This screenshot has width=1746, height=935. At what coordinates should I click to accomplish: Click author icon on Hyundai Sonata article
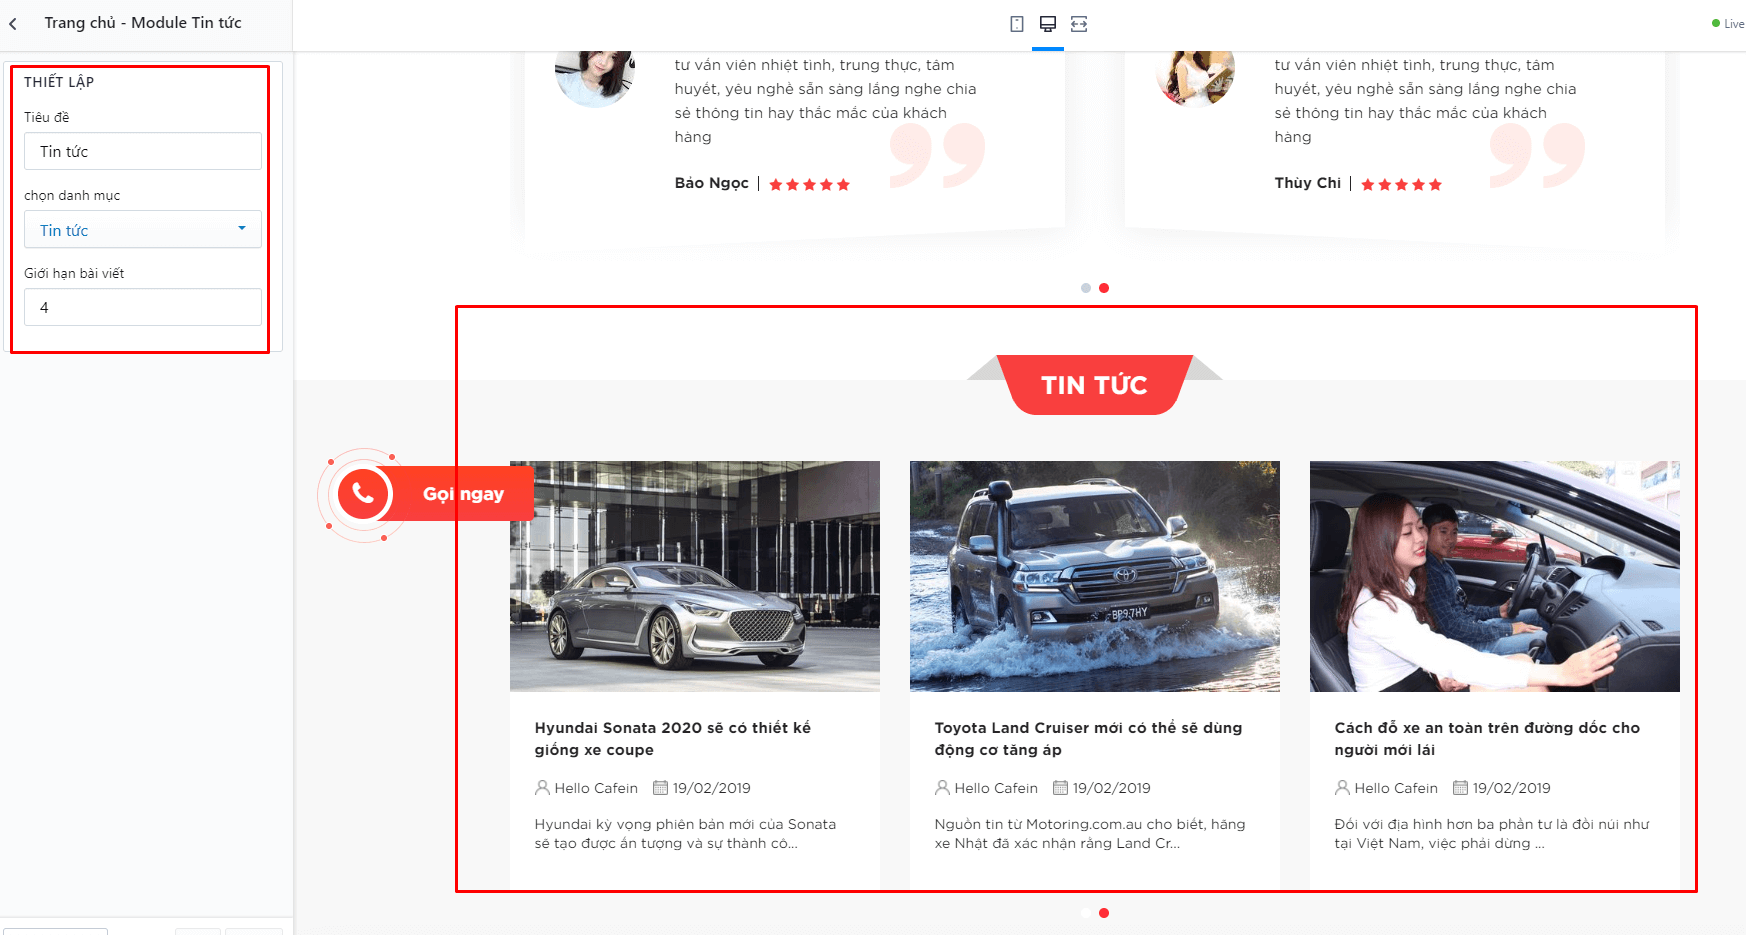point(543,788)
